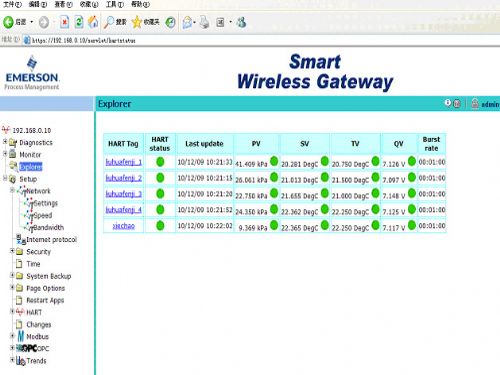Open the luhuafenji_2 HART tag link

coord(124,178)
